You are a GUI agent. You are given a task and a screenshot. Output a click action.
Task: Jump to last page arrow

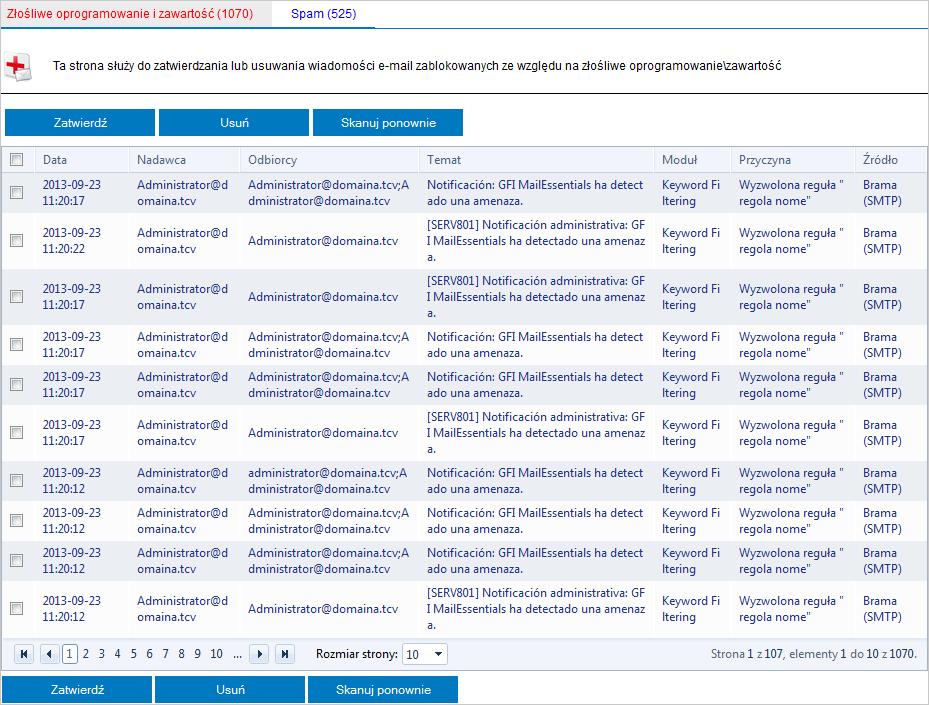pyautogui.click(x=285, y=654)
